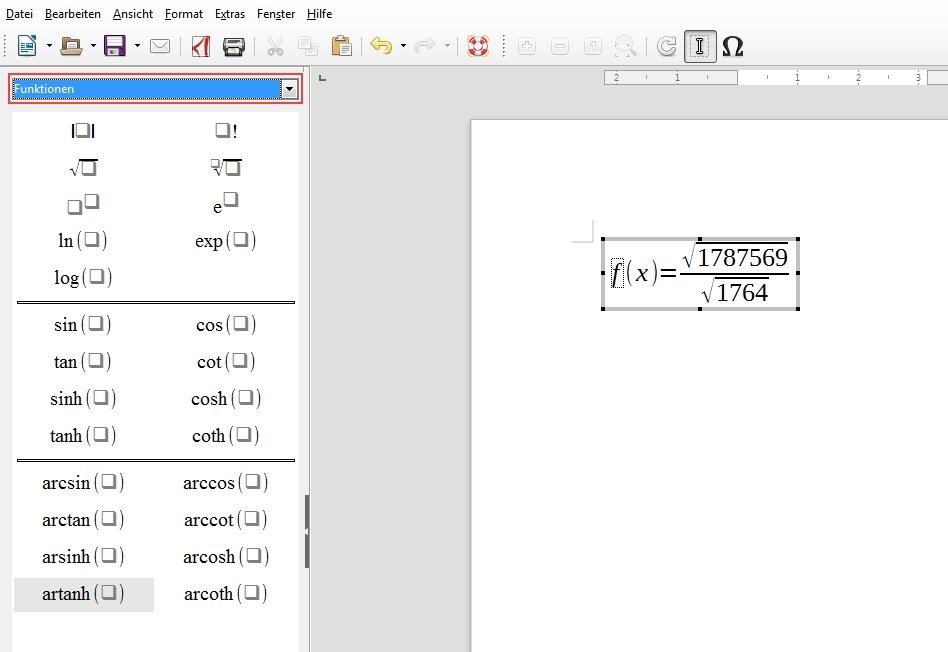The image size is (948, 652).
Task: Collapse the elements sidebar using divider handle
Action: pos(306,531)
